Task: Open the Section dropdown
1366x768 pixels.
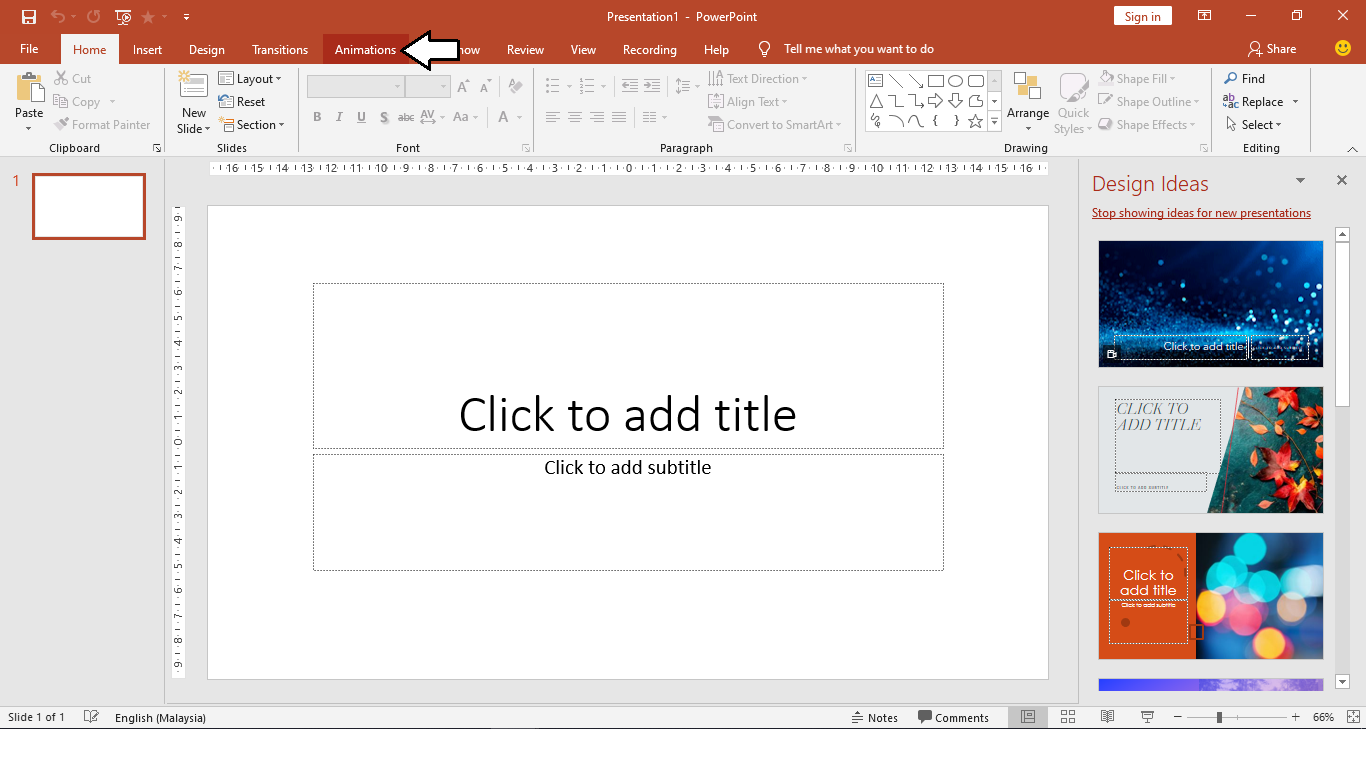Action: click(253, 124)
